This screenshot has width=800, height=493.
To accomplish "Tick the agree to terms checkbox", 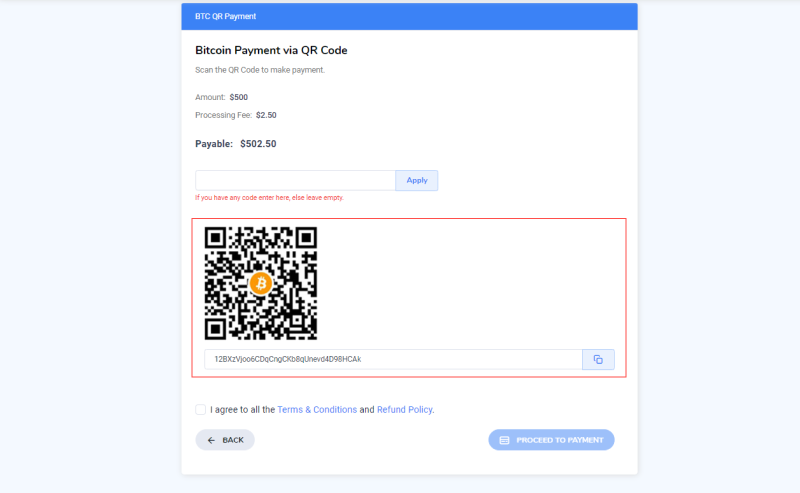I will click(x=201, y=409).
